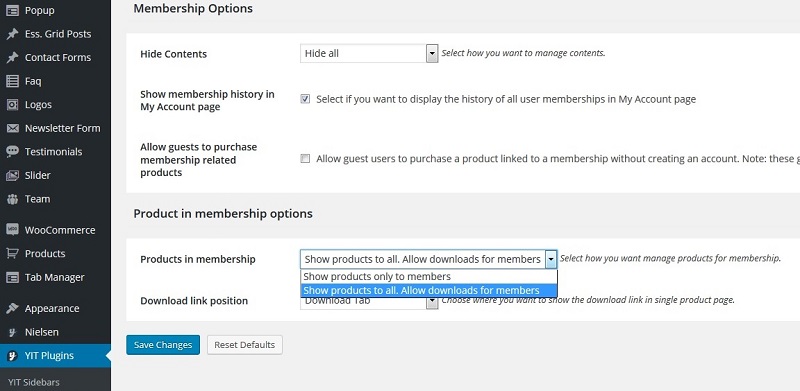Uncheck Show membership history checkbox

point(305,99)
